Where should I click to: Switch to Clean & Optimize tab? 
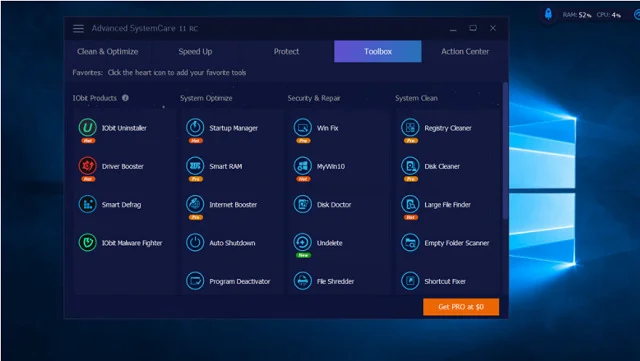click(108, 51)
